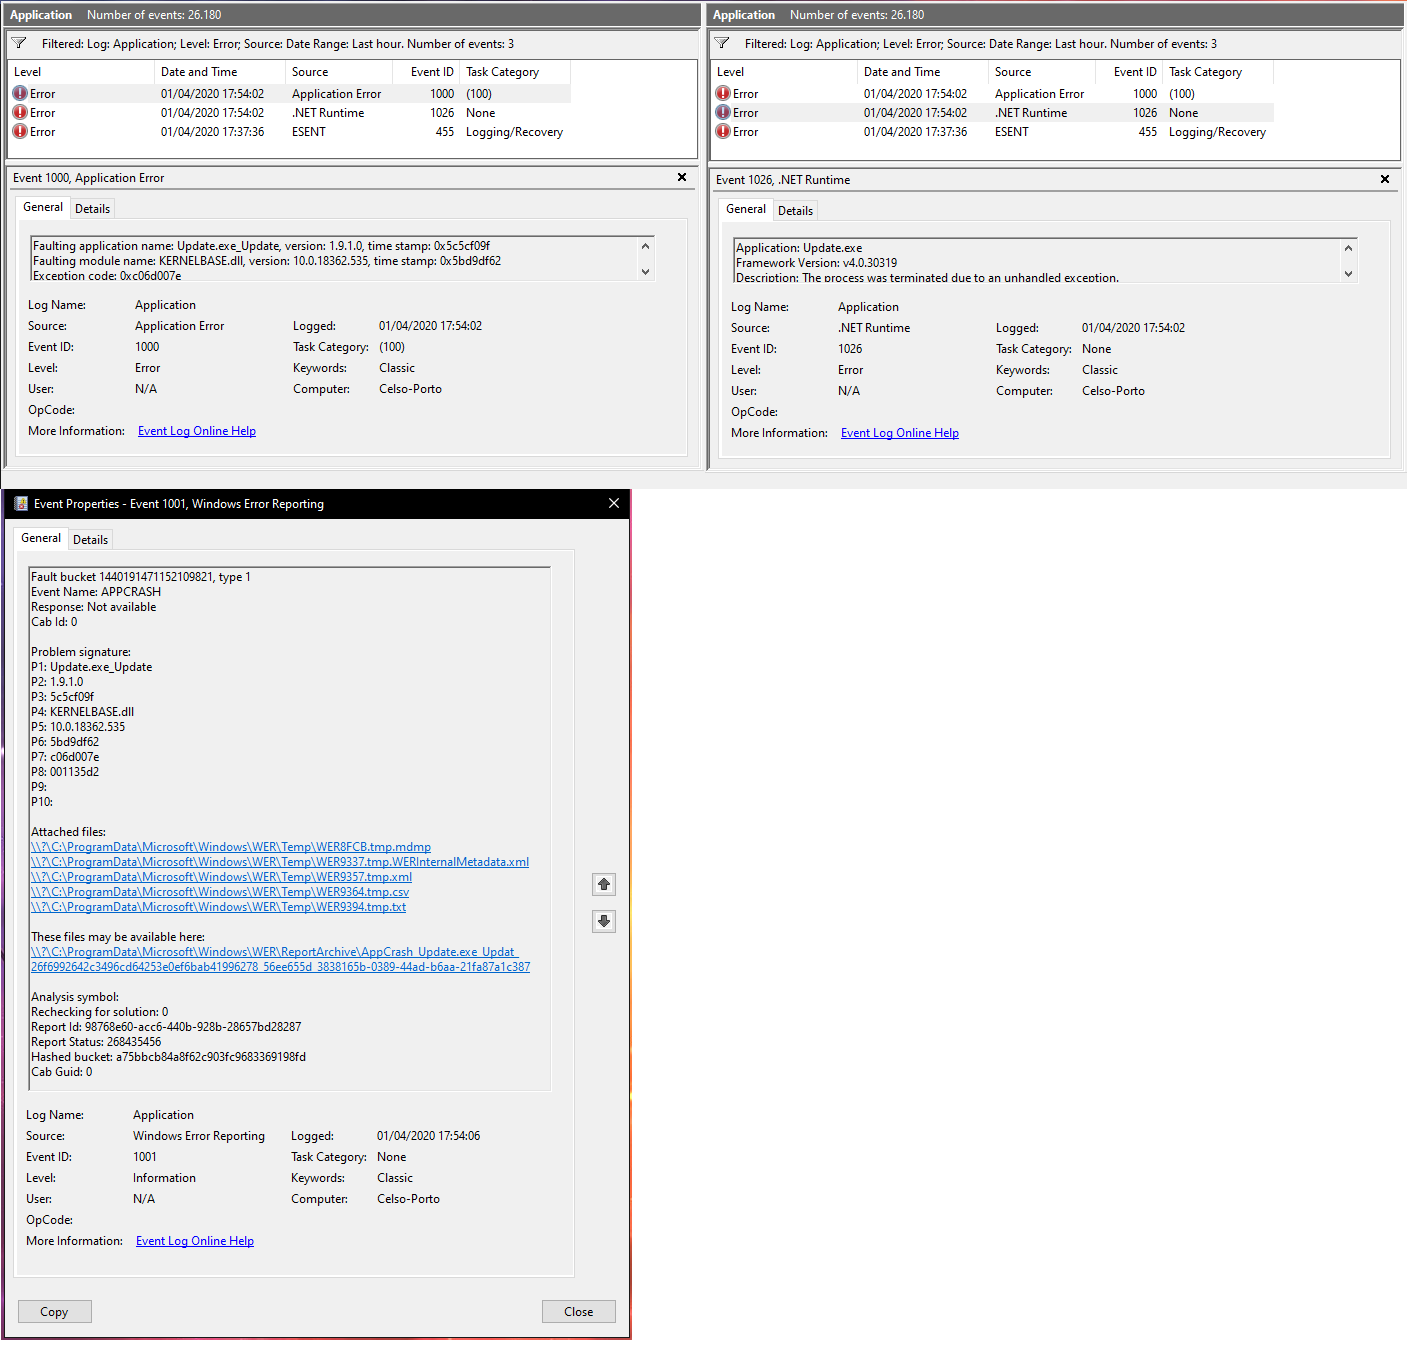
Task: Close the Event 1000 preview pane
Action: point(681,177)
